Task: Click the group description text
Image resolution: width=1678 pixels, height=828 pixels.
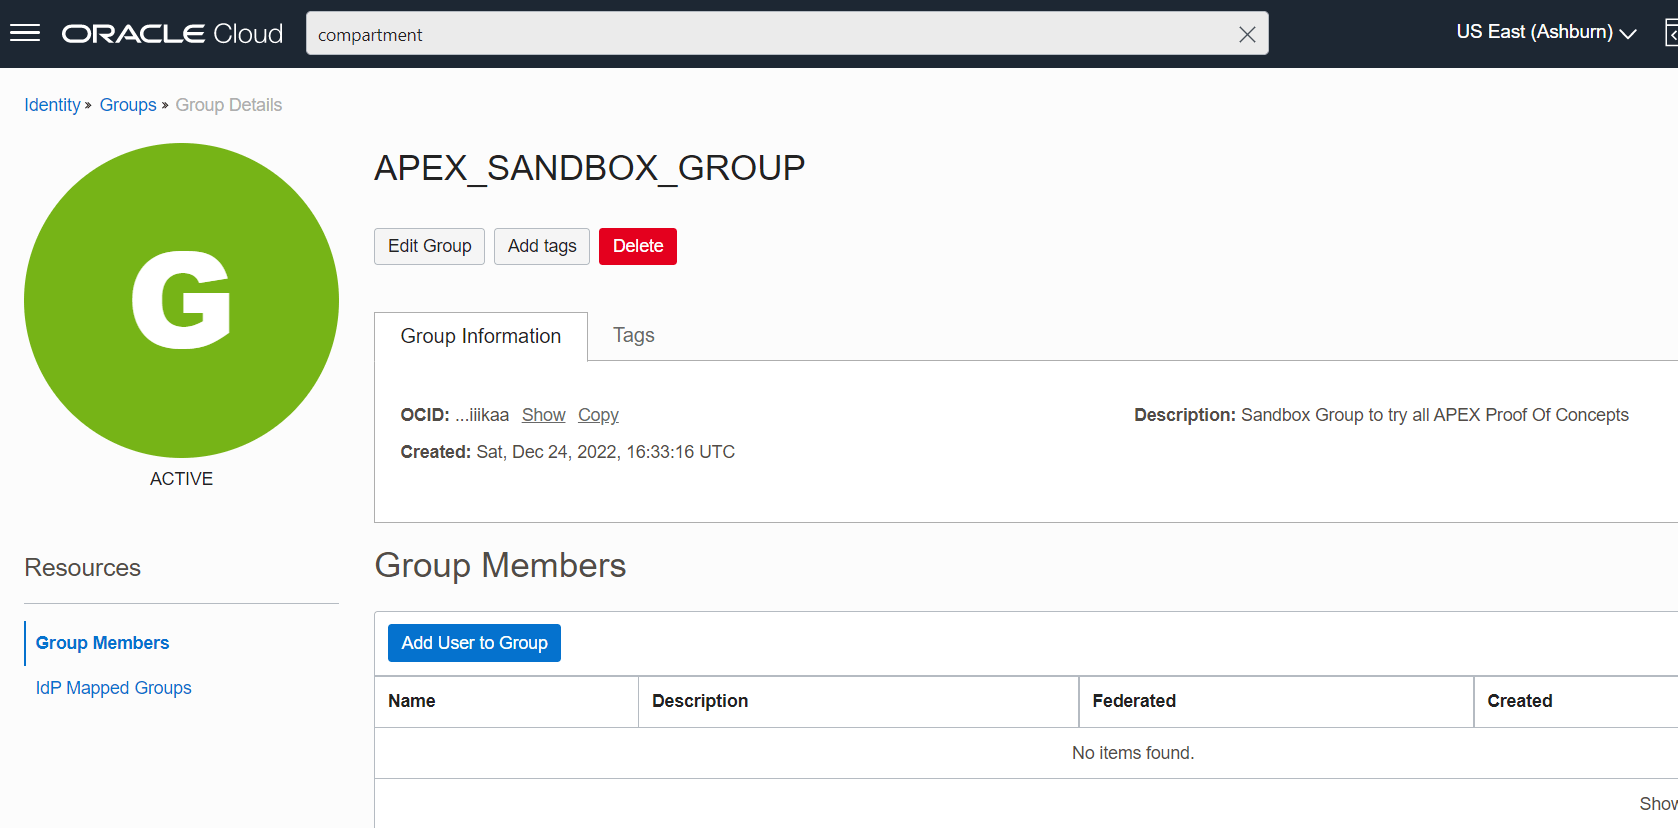Action: tap(1381, 415)
